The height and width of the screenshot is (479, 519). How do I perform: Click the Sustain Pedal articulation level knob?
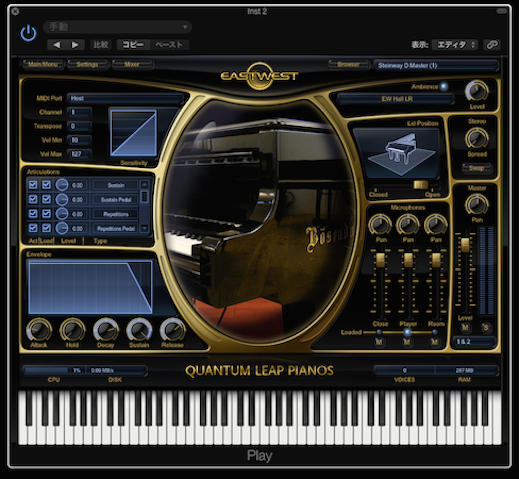coord(62,200)
